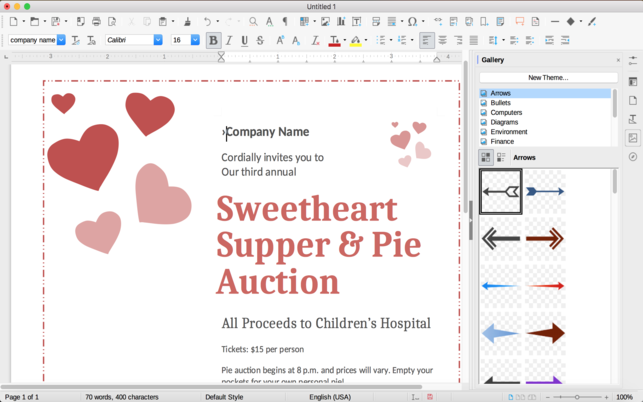643x402 pixels.
Task: Select the brown right-arrow gallery thumbnail
Action: point(545,333)
